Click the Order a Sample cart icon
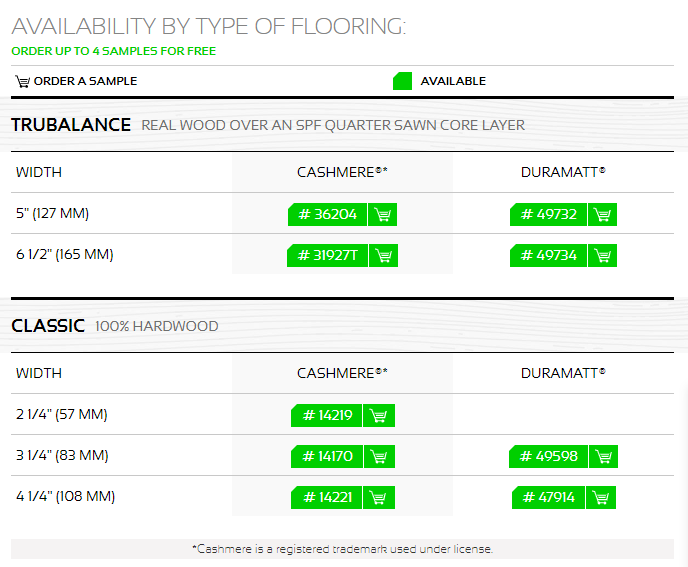This screenshot has height=567, width=688. tap(22, 81)
